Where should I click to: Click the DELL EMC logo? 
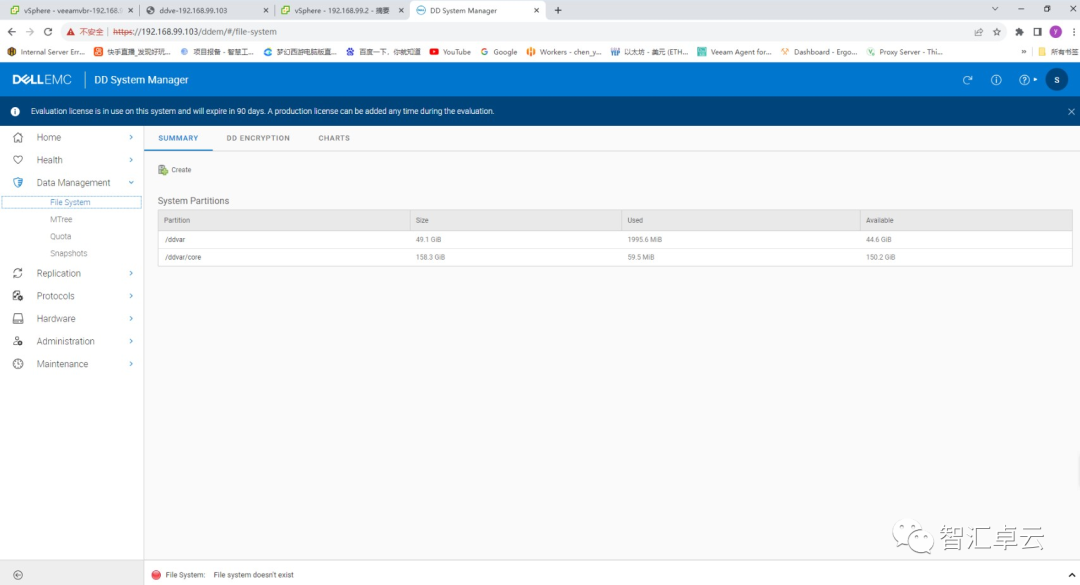click(x=42, y=80)
